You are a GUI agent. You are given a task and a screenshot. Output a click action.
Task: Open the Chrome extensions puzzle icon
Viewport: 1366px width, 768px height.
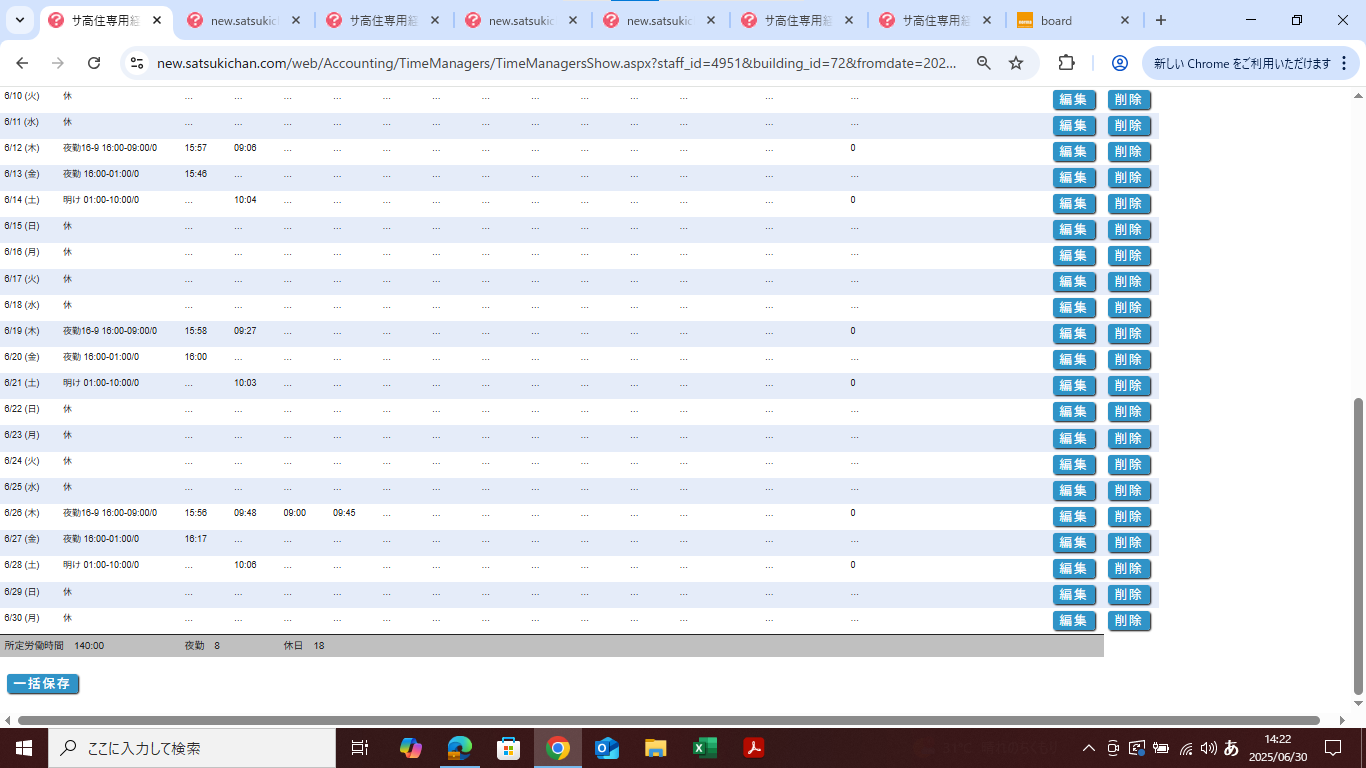pyautogui.click(x=1066, y=63)
